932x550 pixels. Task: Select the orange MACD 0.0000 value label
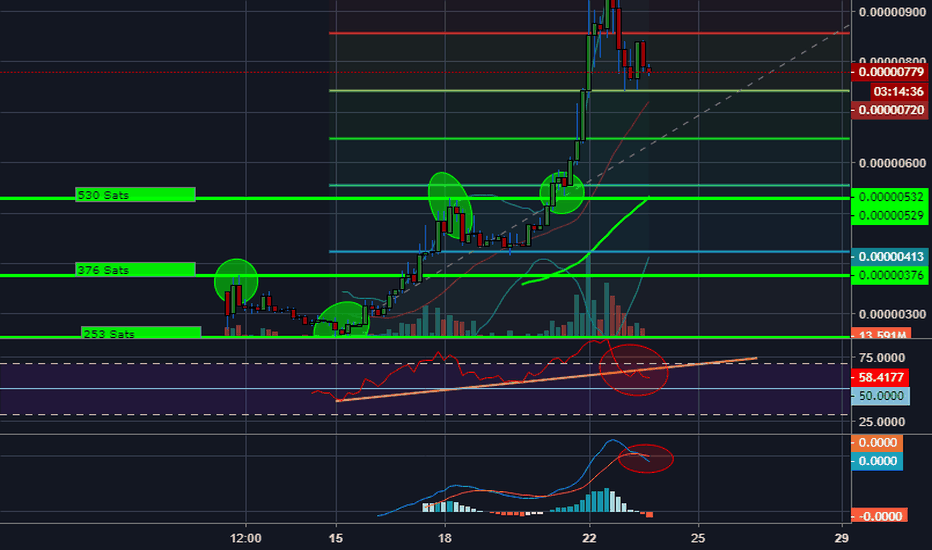(x=877, y=442)
